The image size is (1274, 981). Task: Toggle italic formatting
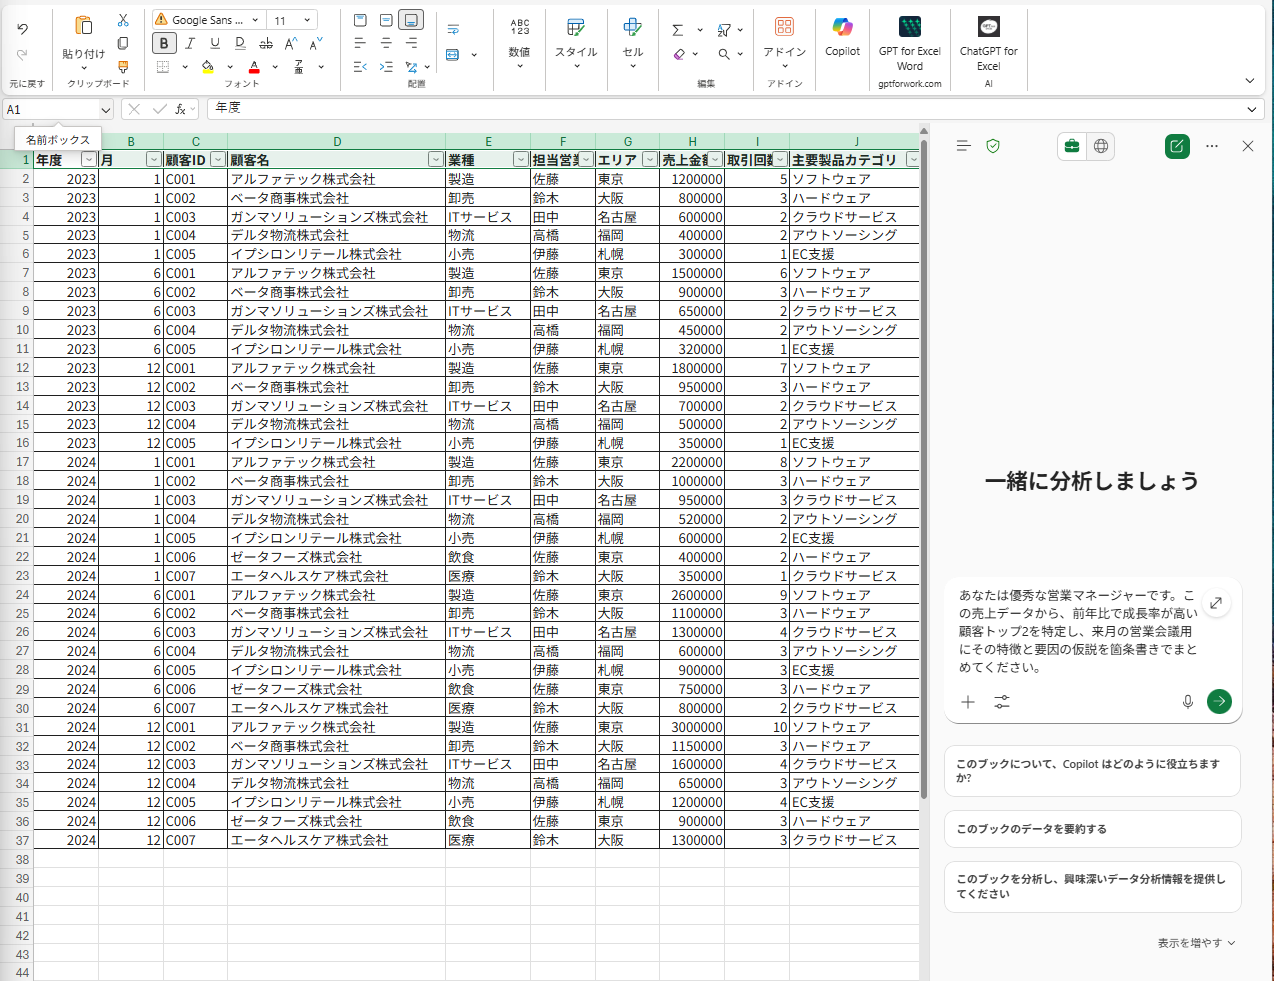189,43
